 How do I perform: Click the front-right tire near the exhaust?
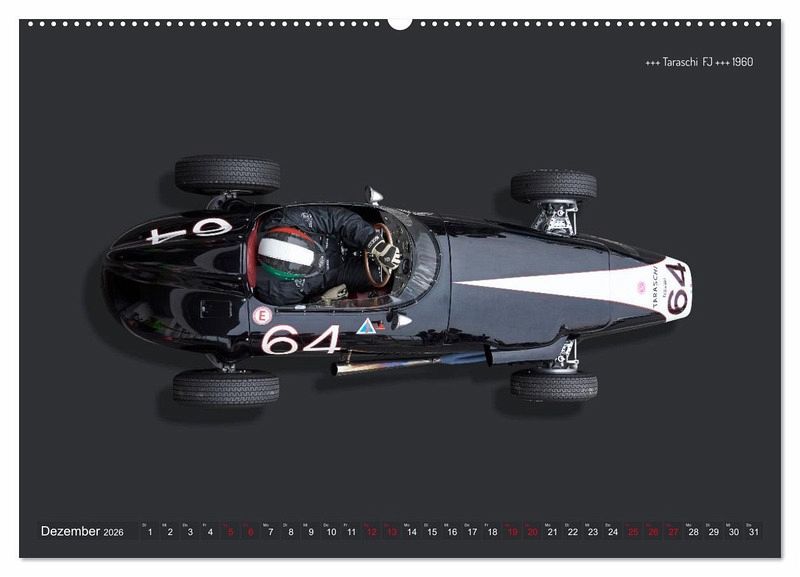tap(553, 385)
